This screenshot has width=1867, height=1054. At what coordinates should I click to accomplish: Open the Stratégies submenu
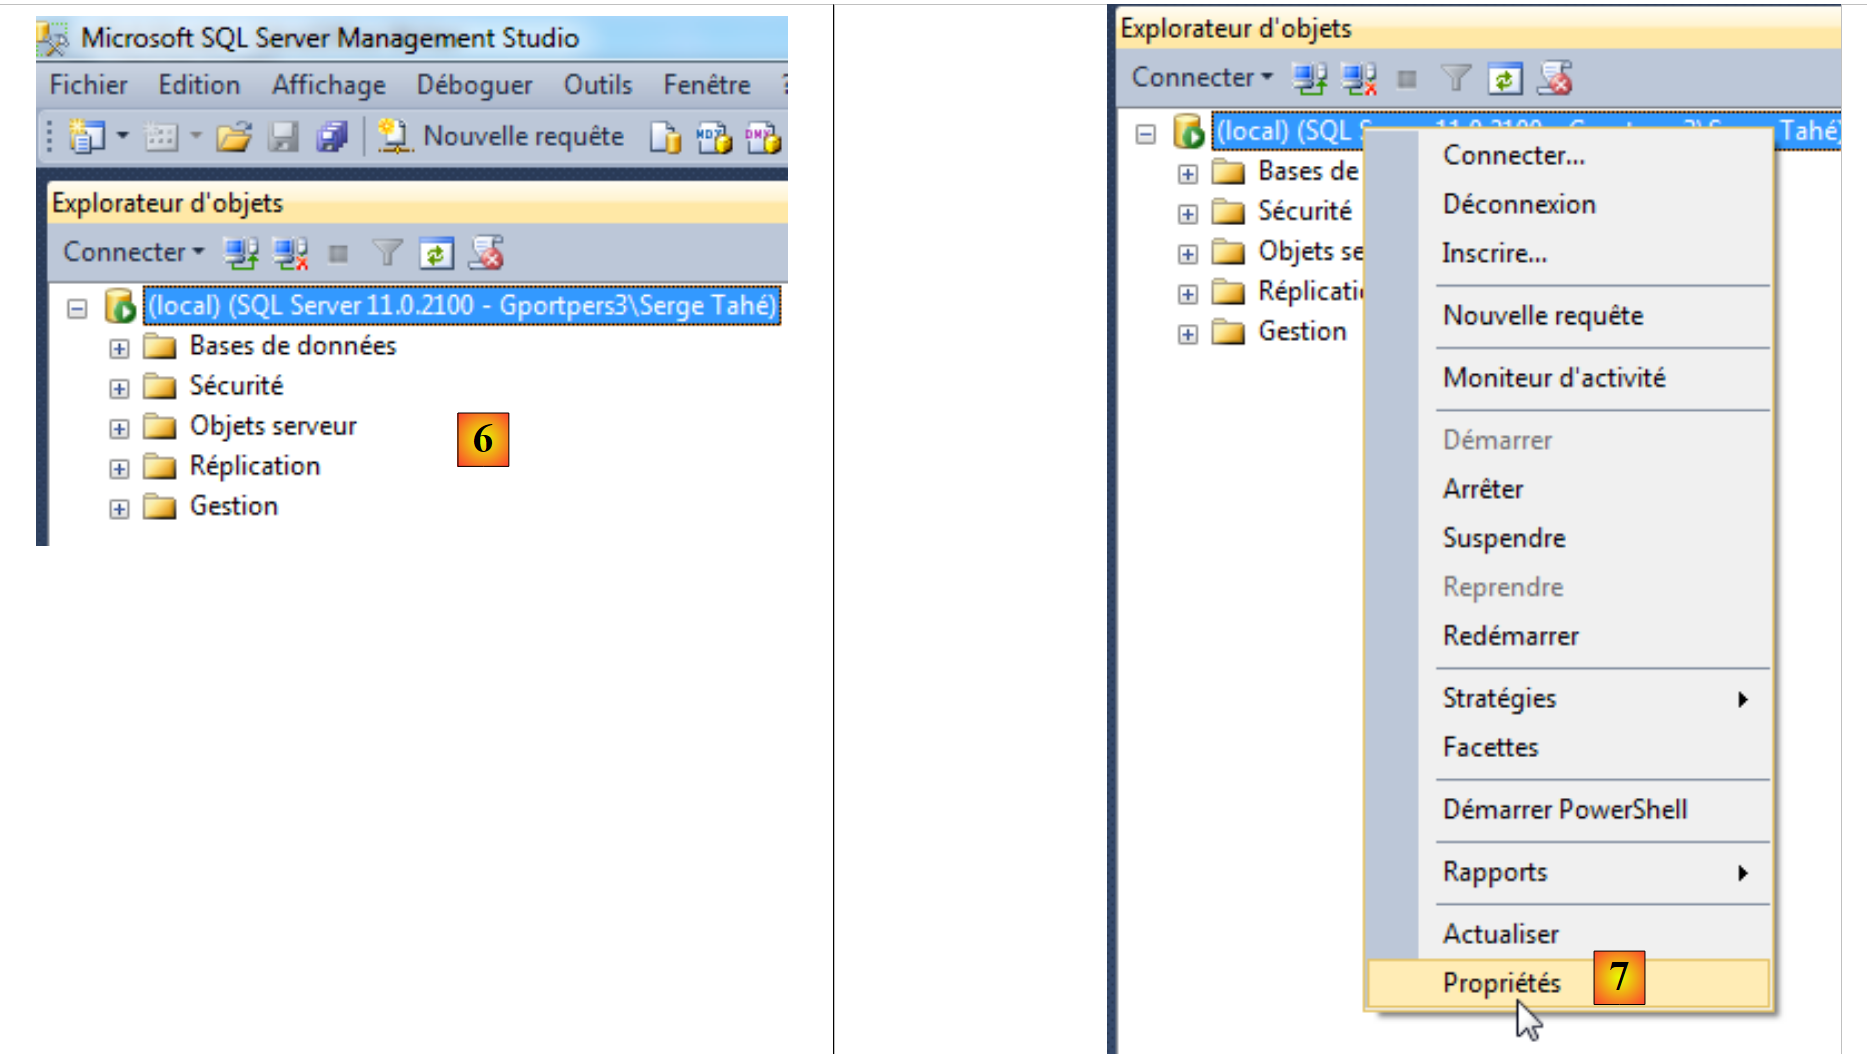[x=1499, y=698]
